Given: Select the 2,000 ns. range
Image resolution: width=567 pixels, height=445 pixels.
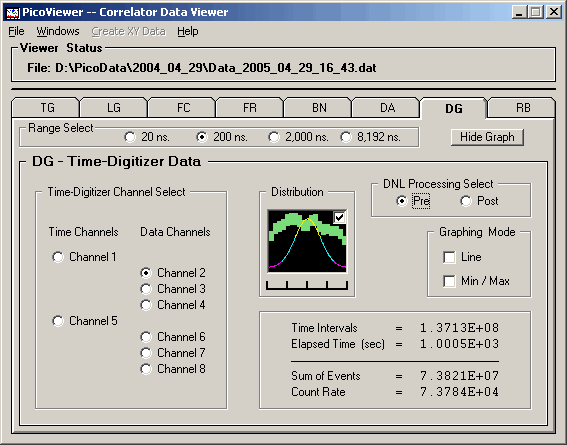Looking at the screenshot, I should pos(298,137).
